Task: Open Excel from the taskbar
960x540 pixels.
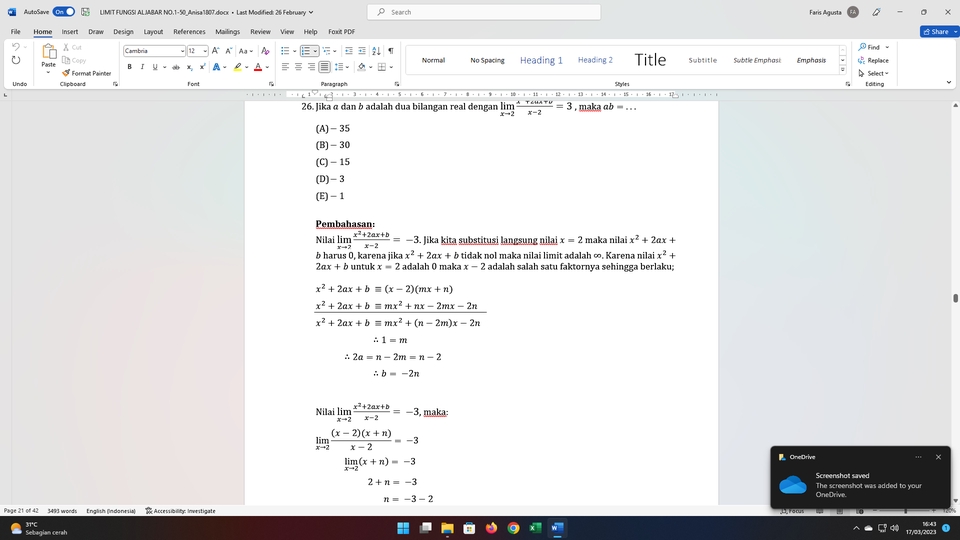Action: pos(535,528)
